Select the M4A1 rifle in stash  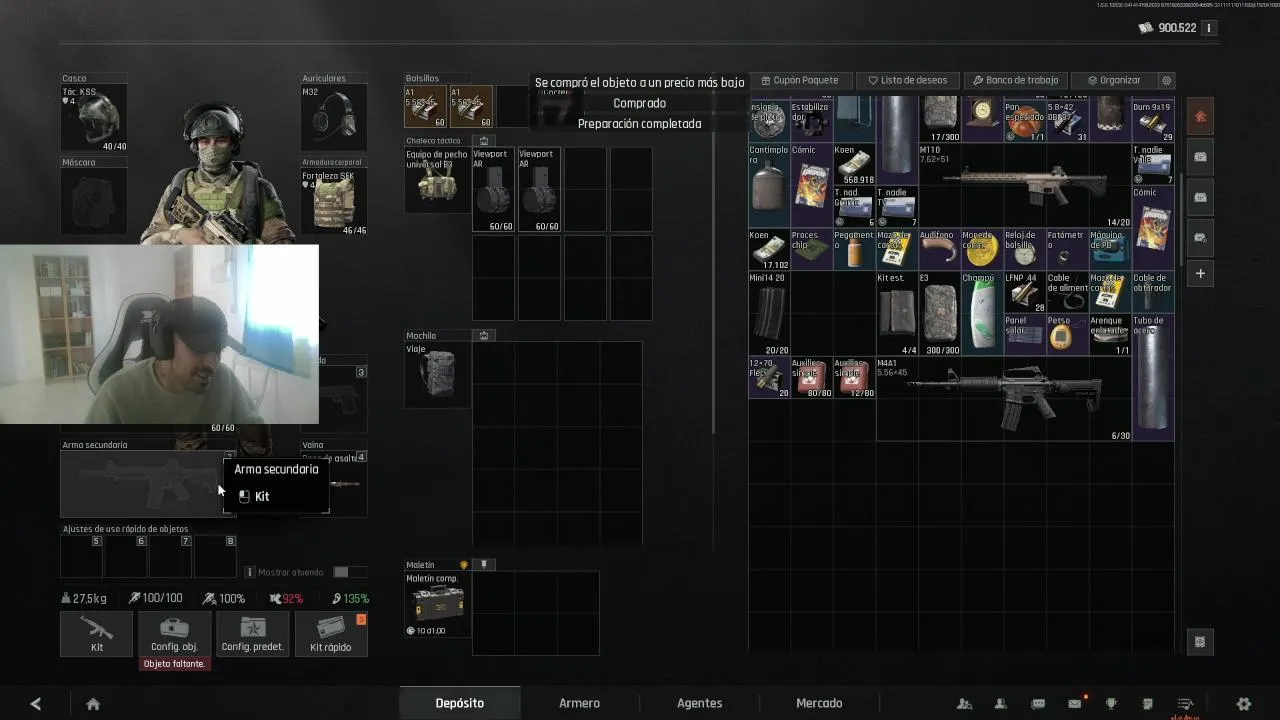click(x=1004, y=399)
